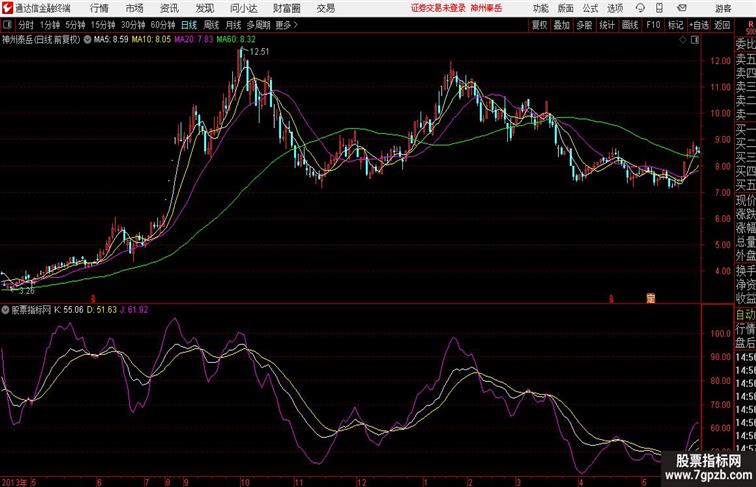The image size is (756, 487).
Task: Click the 自动 label in side panel
Action: pyautogui.click(x=745, y=314)
